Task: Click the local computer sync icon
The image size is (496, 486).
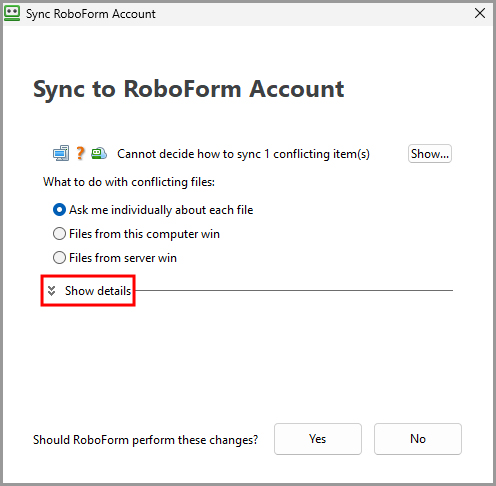Action: click(x=61, y=153)
